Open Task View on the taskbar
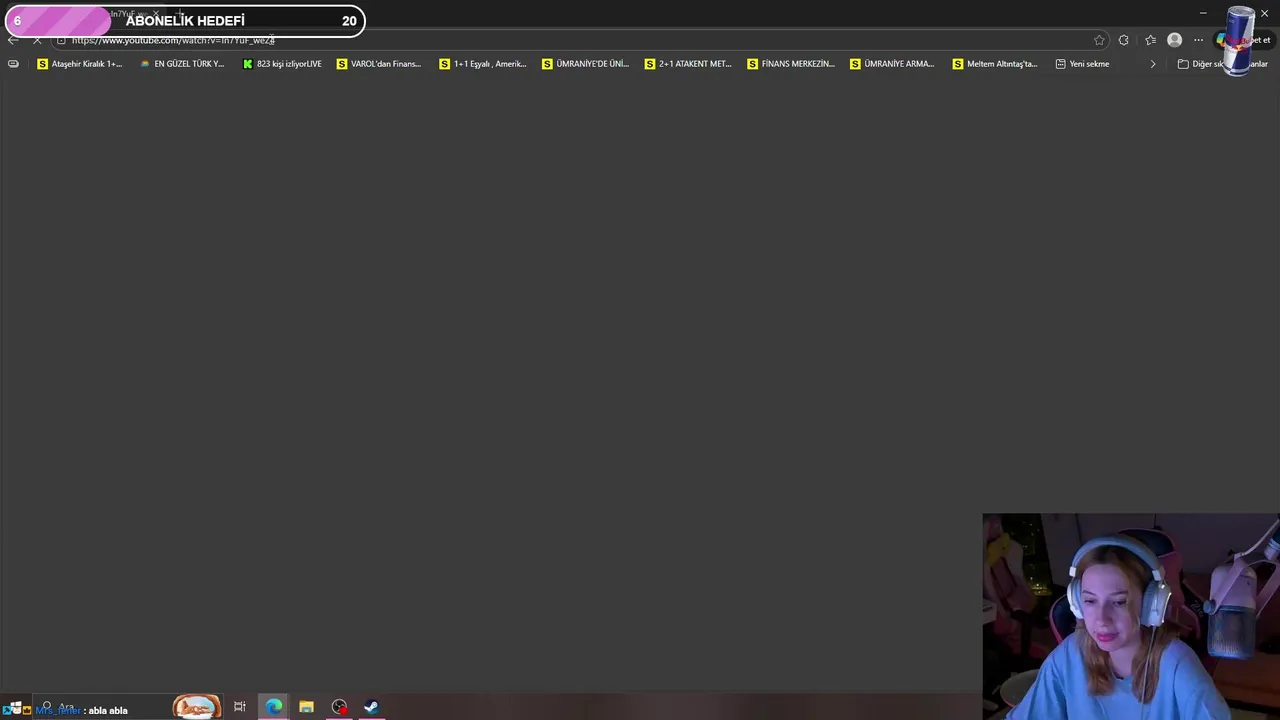This screenshot has height=720, width=1280. pyautogui.click(x=239, y=707)
